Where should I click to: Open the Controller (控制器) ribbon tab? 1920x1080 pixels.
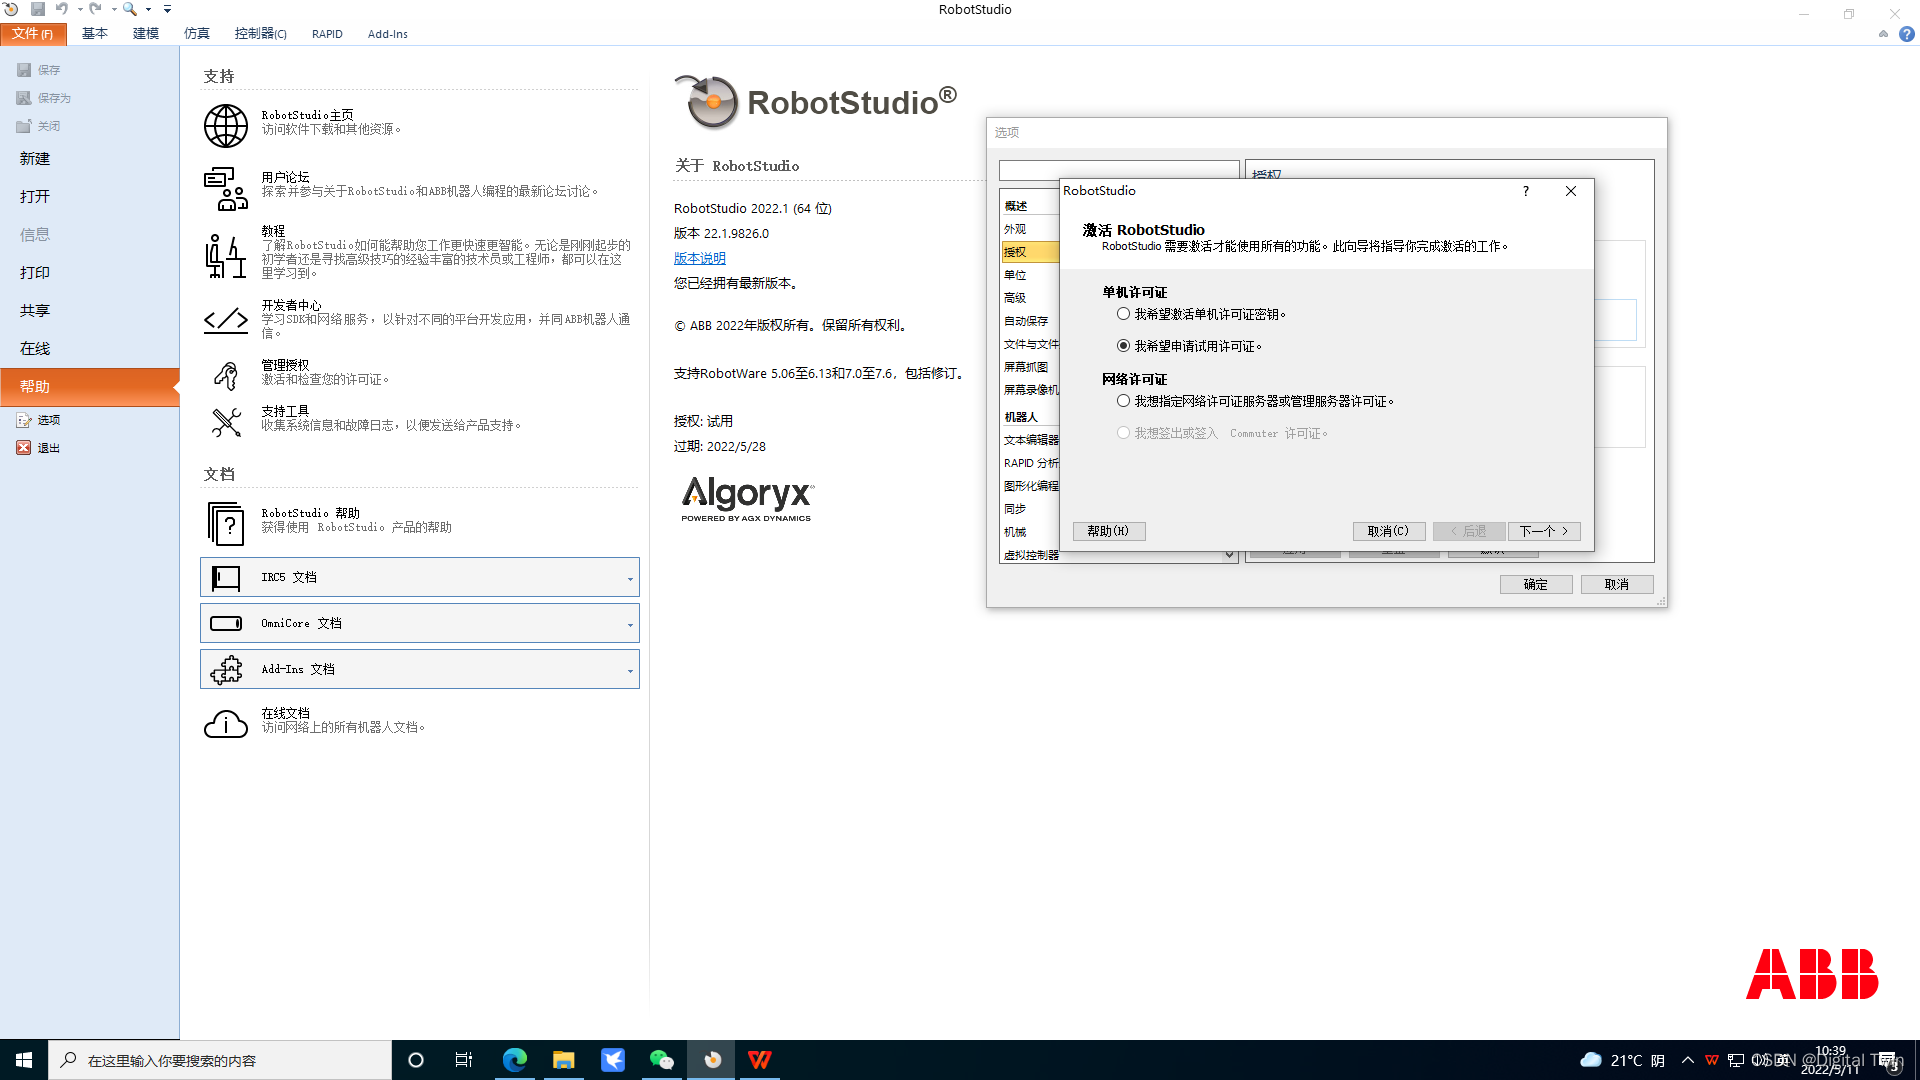point(261,34)
